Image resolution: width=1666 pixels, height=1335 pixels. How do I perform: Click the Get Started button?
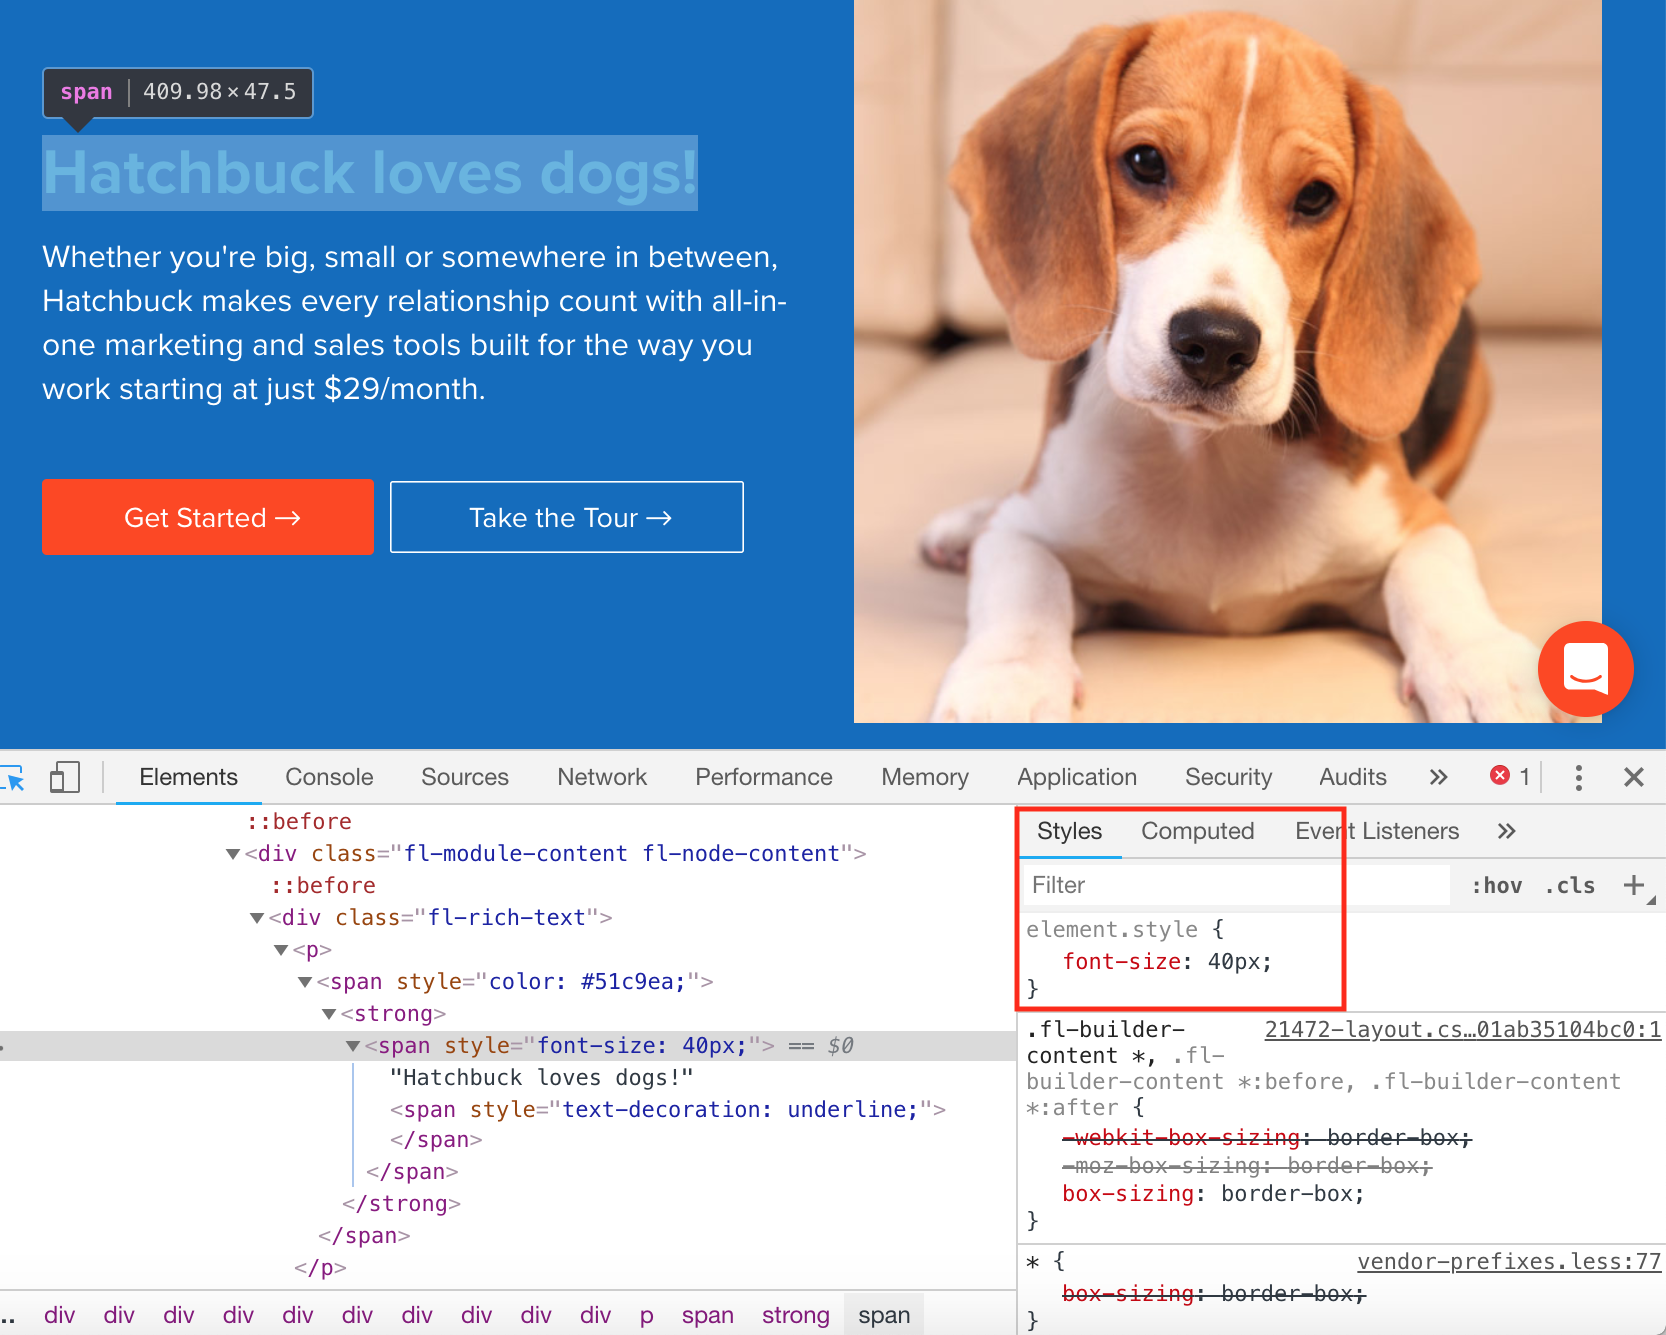[208, 517]
